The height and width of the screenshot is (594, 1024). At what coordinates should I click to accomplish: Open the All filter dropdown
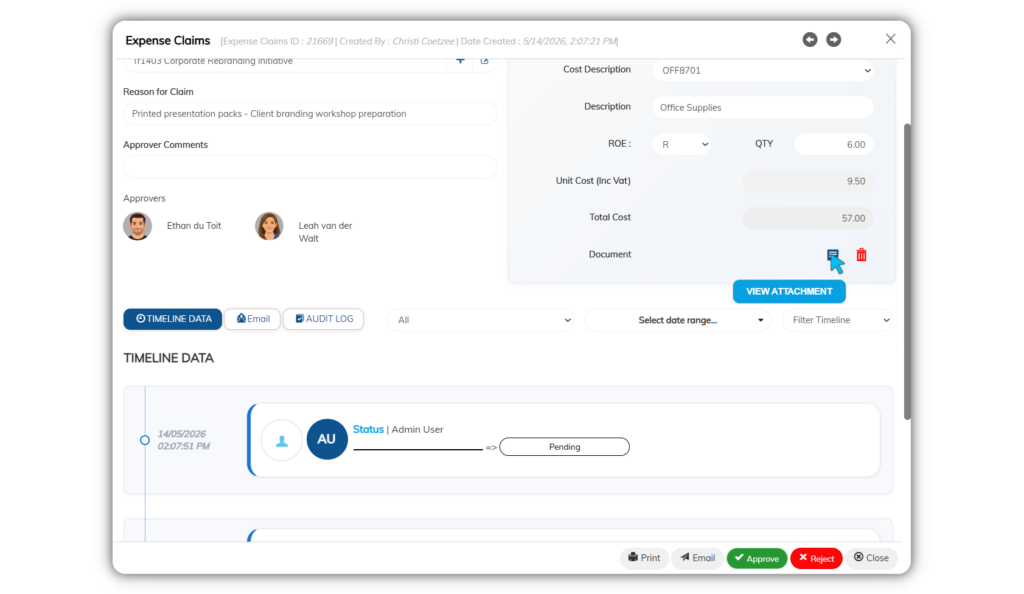click(x=481, y=320)
